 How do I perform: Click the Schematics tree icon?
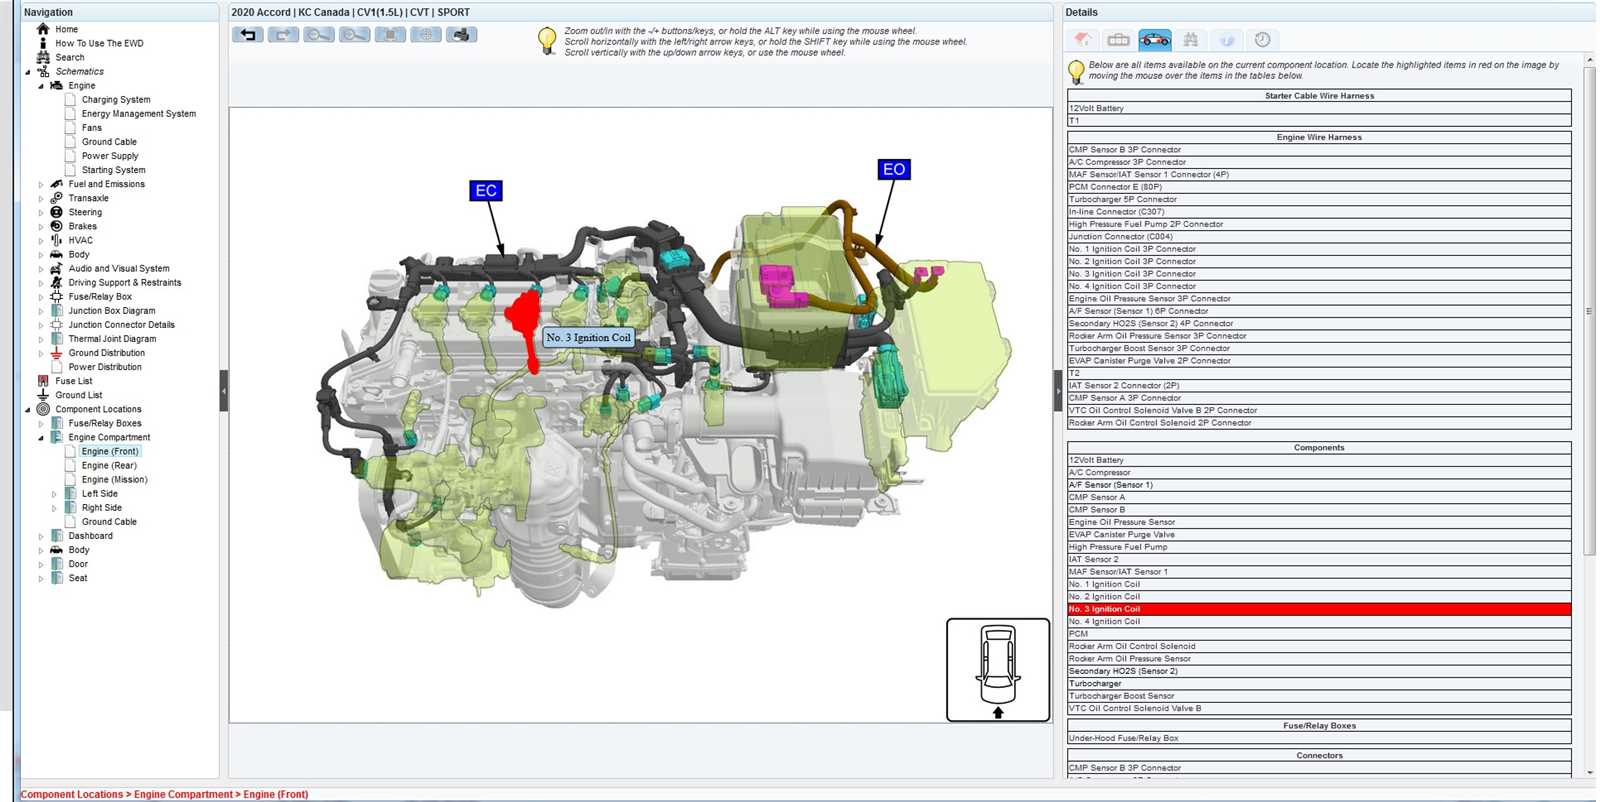[43, 71]
